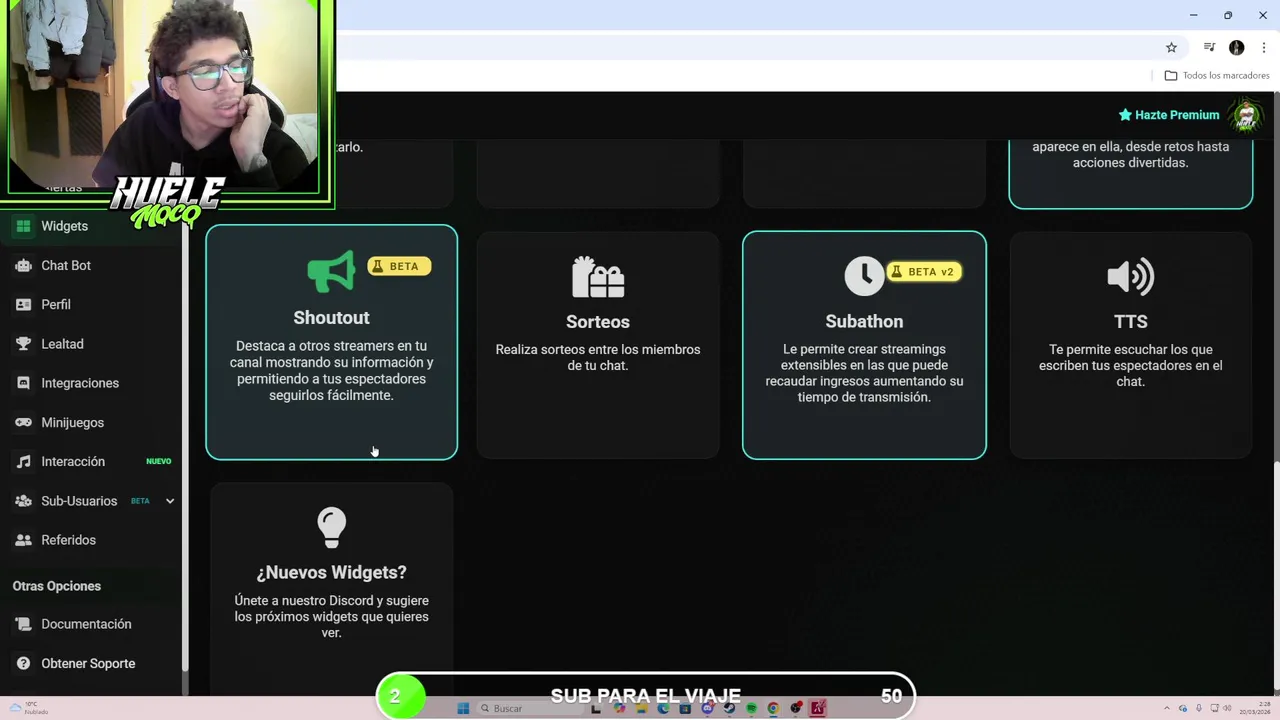Open Minijuegos section
This screenshot has height=720, width=1280.
click(x=90, y=422)
